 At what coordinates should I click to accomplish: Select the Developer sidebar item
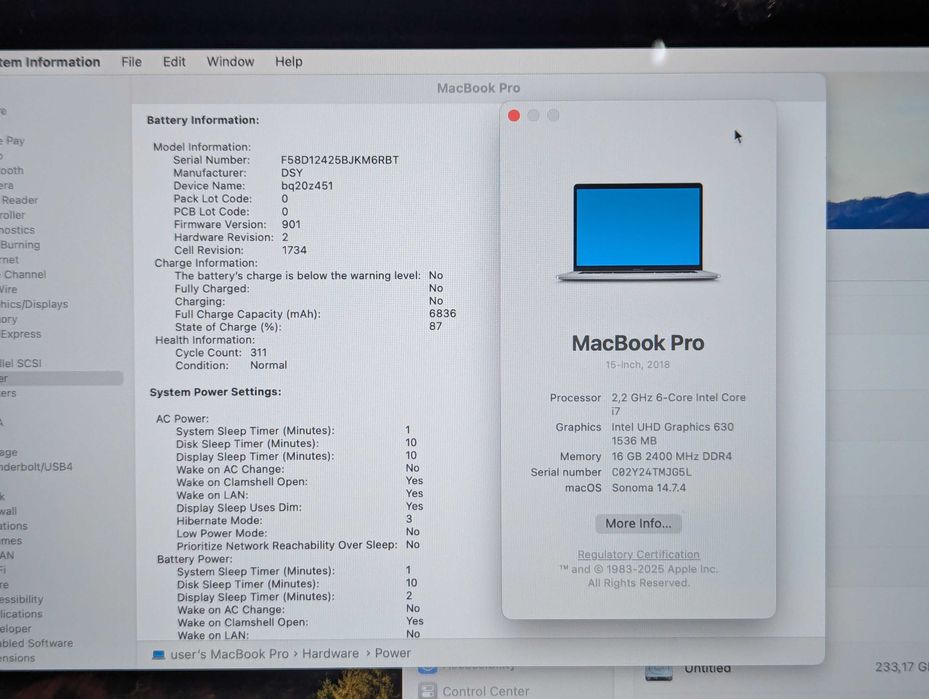[x=15, y=629]
